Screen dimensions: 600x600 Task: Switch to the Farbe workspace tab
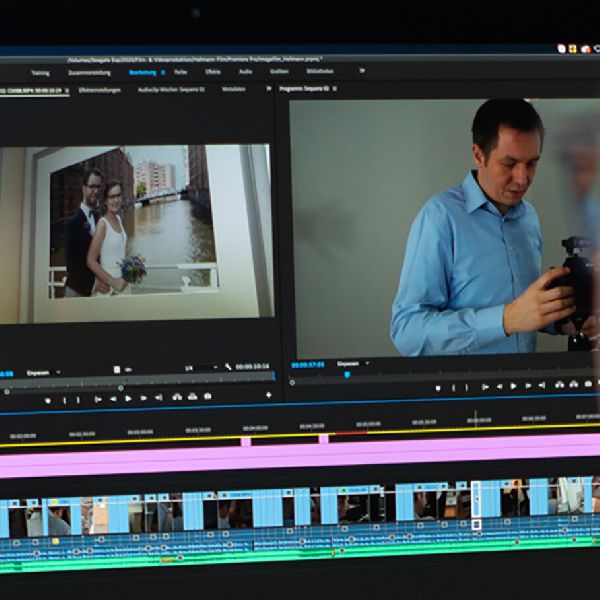[181, 72]
